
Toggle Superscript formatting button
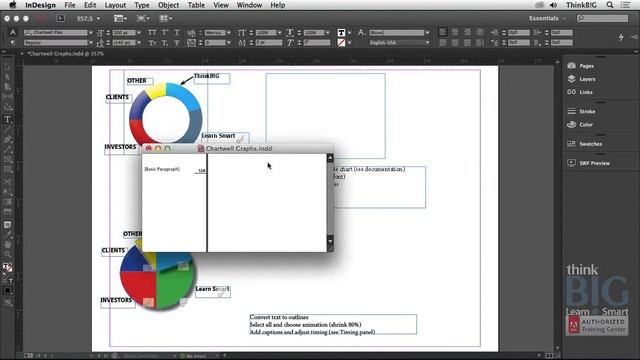pyautogui.click(x=164, y=32)
